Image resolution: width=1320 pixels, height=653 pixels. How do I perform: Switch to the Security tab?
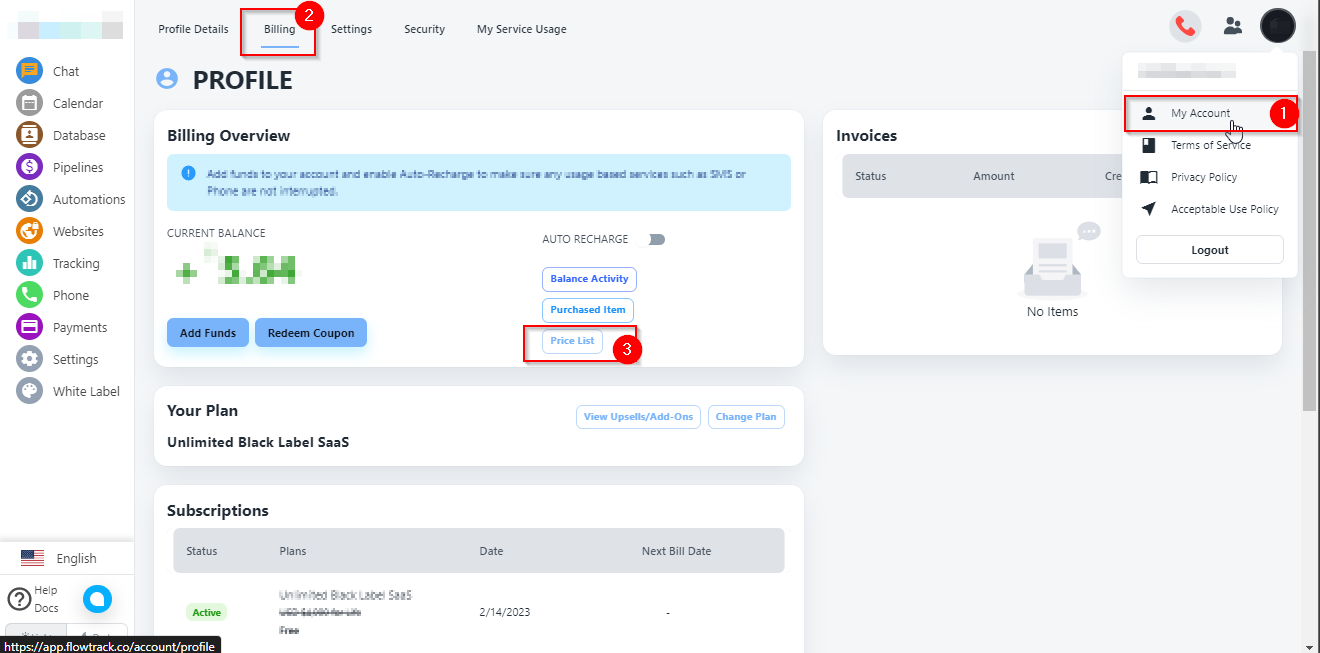424,29
